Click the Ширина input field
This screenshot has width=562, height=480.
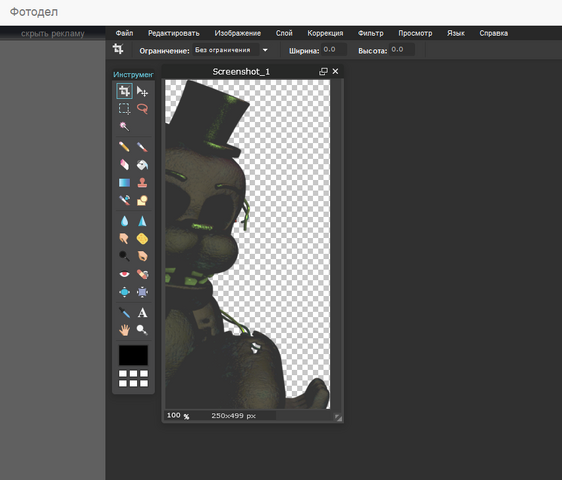point(334,49)
